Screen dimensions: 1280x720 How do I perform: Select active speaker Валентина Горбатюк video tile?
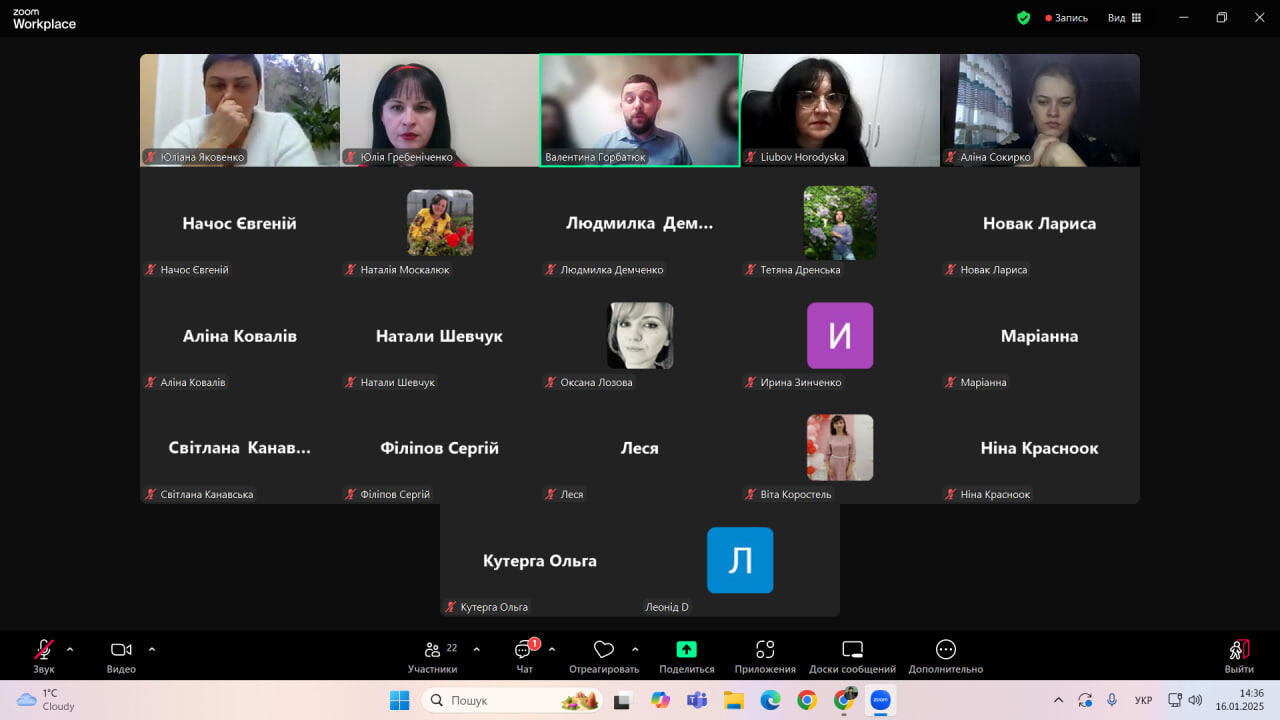coord(640,110)
